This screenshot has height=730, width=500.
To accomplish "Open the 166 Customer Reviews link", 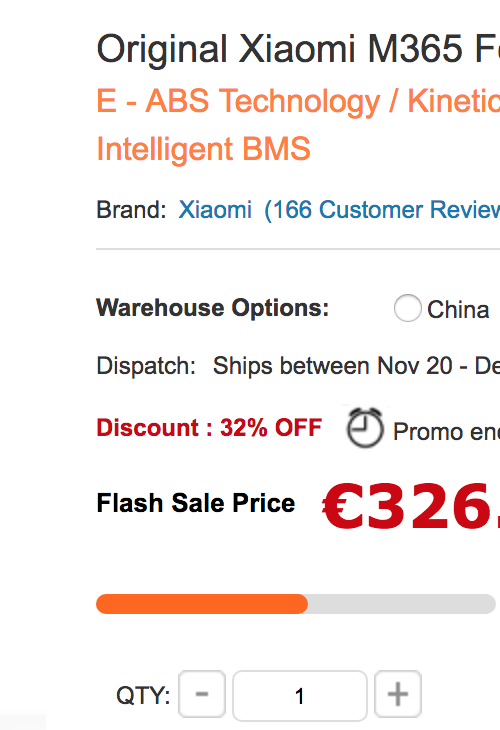I will (382, 210).
